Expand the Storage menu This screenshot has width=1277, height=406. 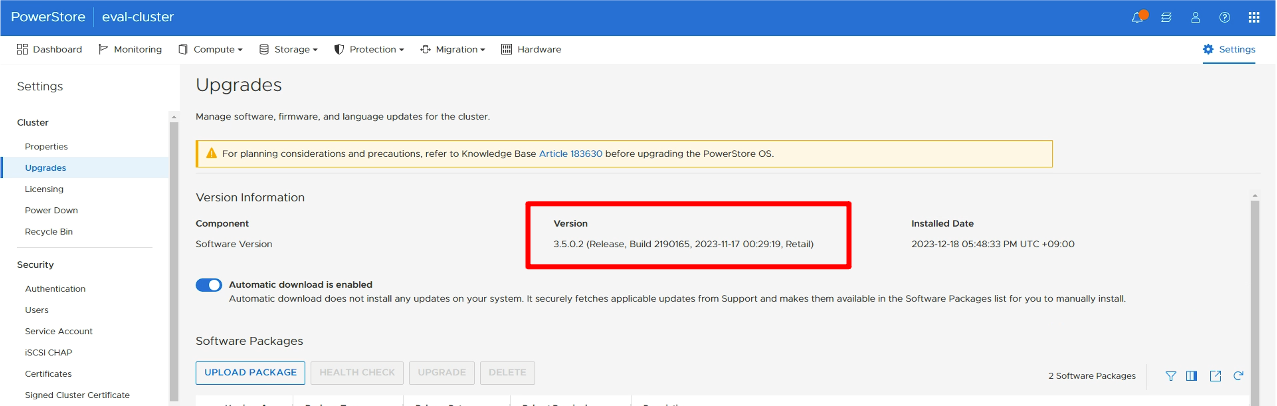(288, 49)
